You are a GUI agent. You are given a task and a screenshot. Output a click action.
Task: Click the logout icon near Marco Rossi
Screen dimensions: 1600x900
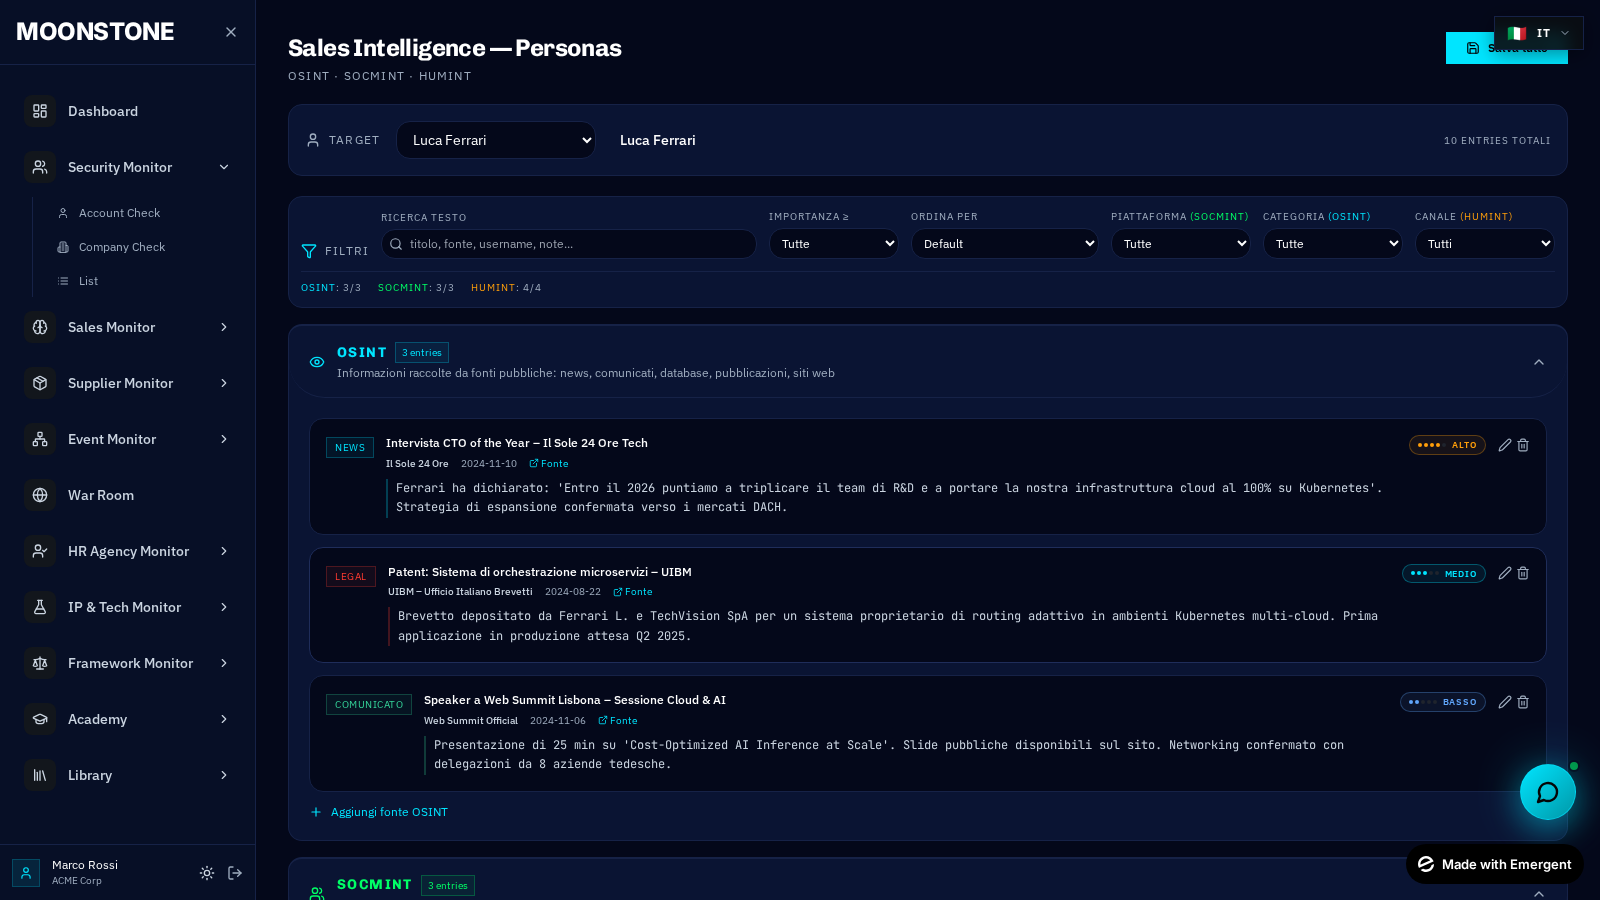[x=235, y=873]
